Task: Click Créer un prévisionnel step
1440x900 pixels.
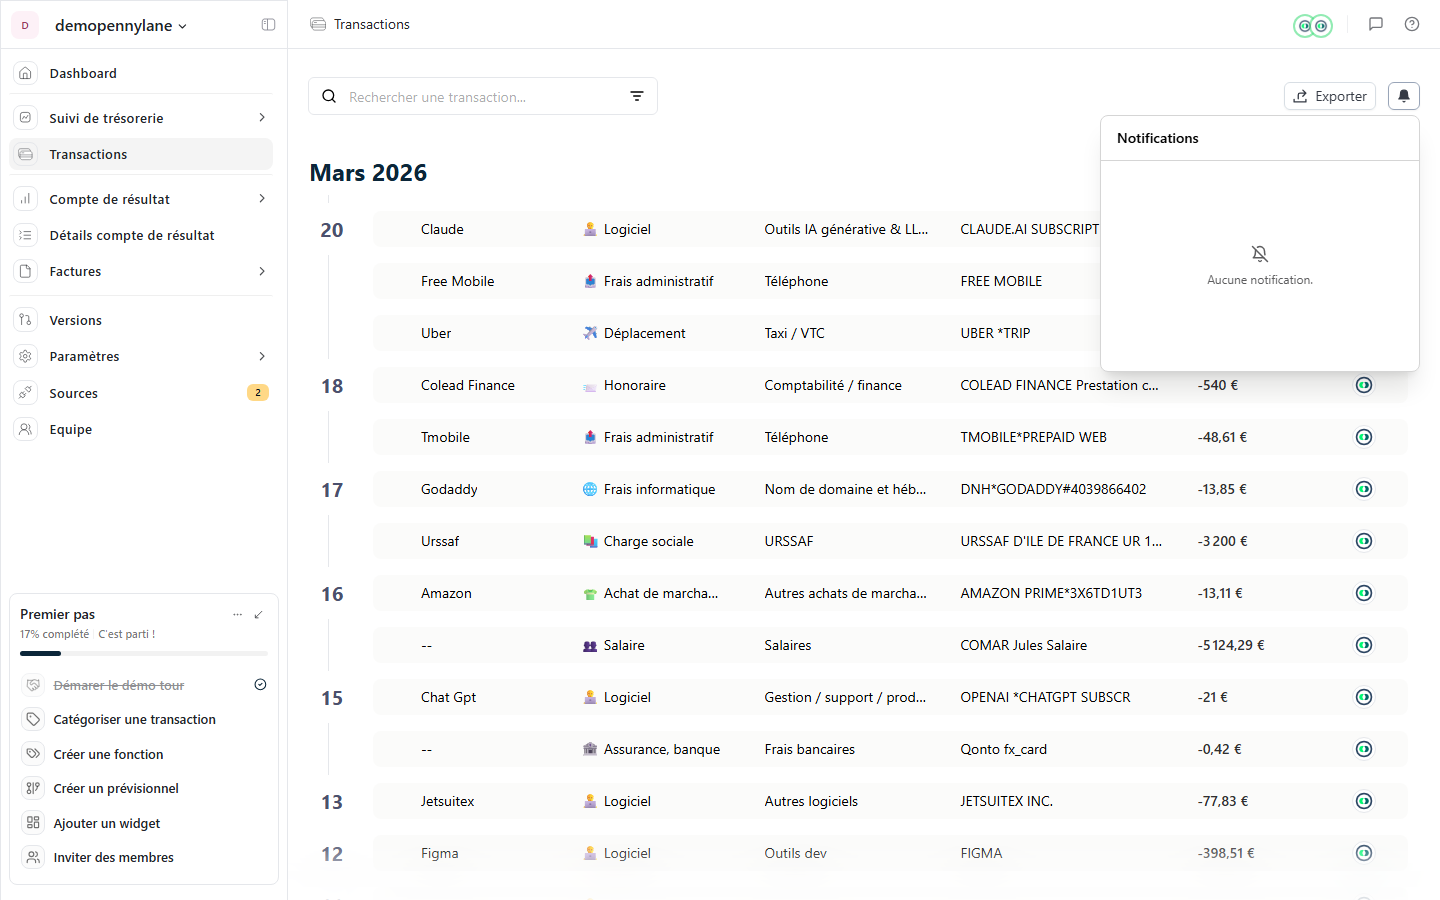Action: click(x=144, y=788)
